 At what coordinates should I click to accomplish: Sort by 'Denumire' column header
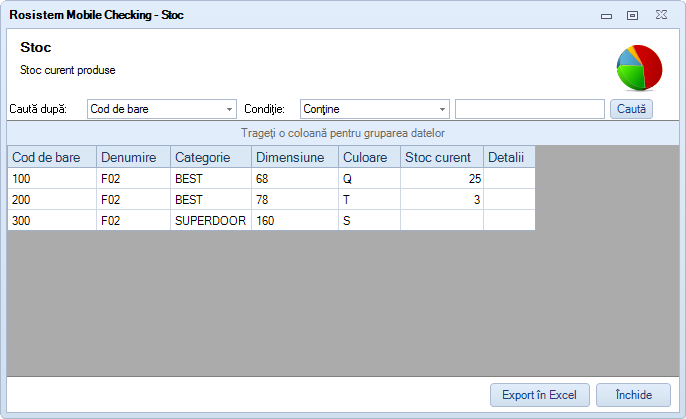(x=133, y=157)
